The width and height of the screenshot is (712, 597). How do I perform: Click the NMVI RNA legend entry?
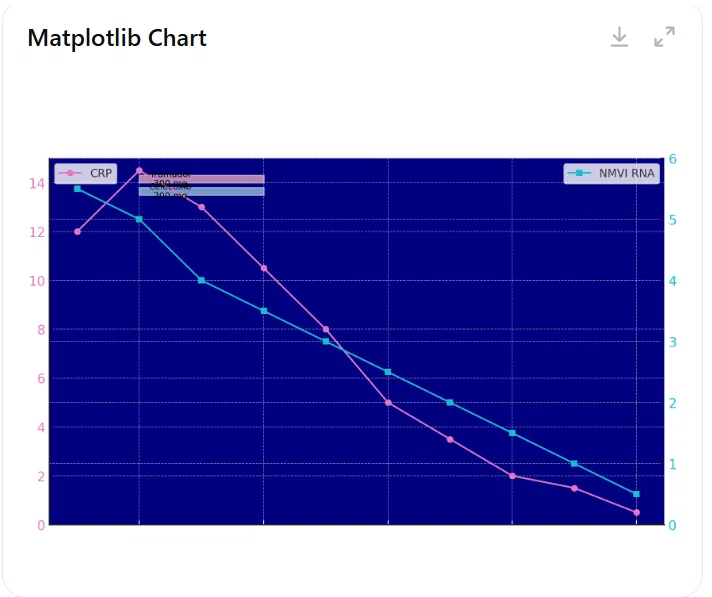(x=611, y=173)
